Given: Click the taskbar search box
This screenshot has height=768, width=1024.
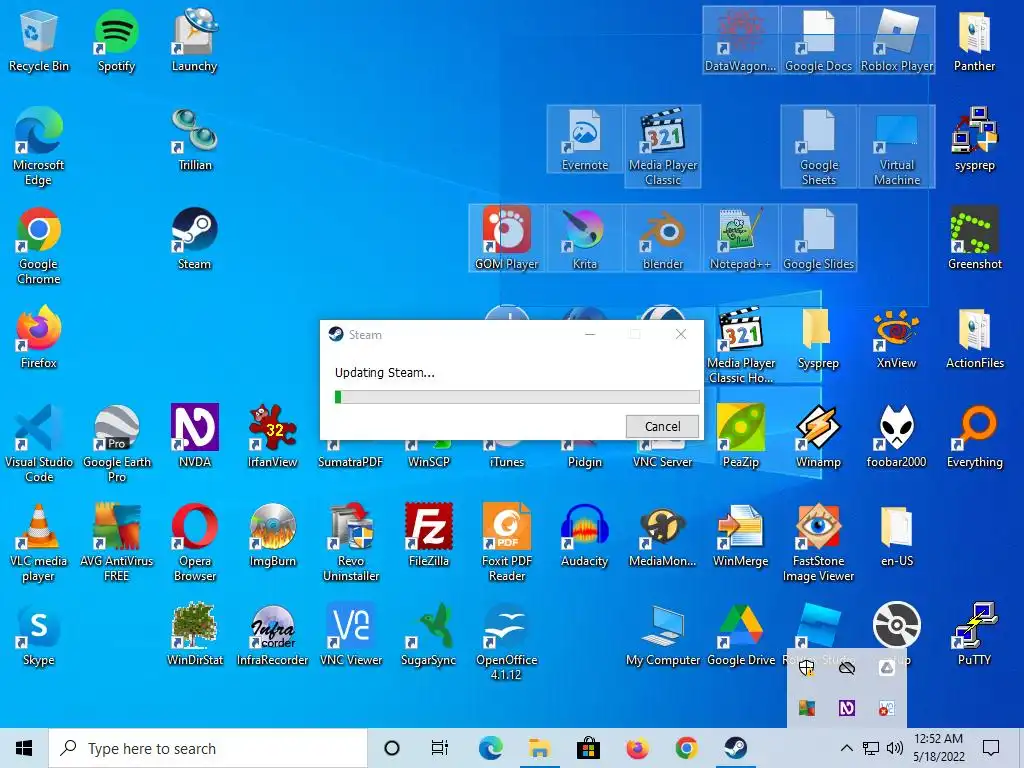Looking at the screenshot, I should pyautogui.click(x=208, y=748).
